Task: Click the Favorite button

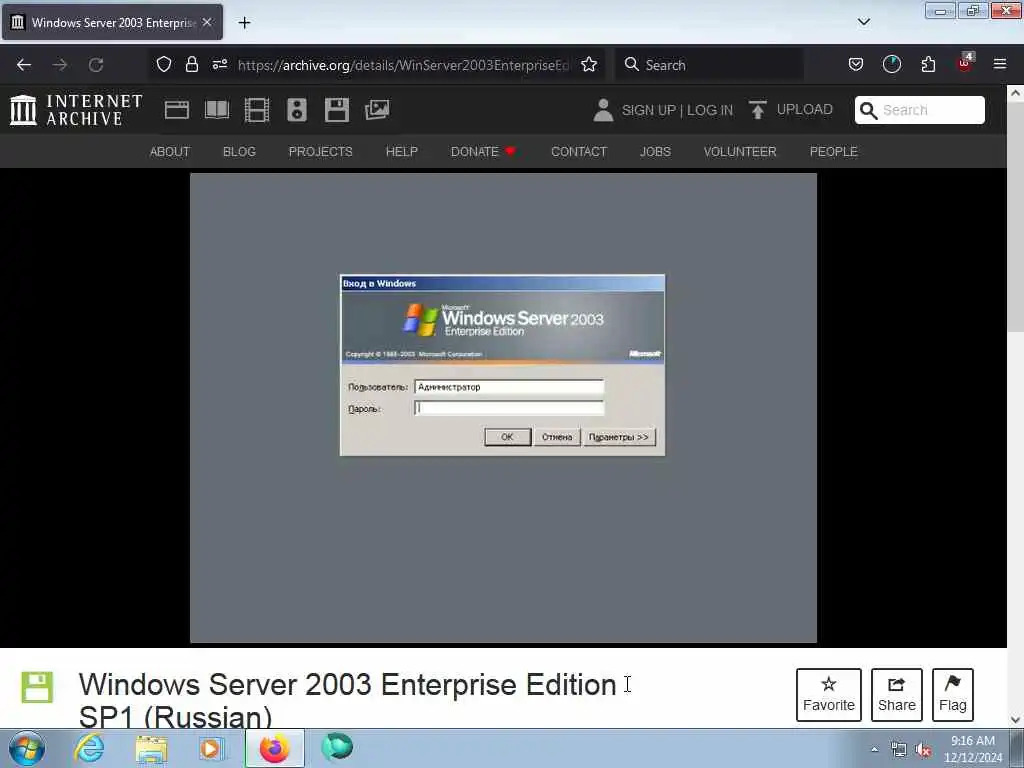Action: (829, 695)
